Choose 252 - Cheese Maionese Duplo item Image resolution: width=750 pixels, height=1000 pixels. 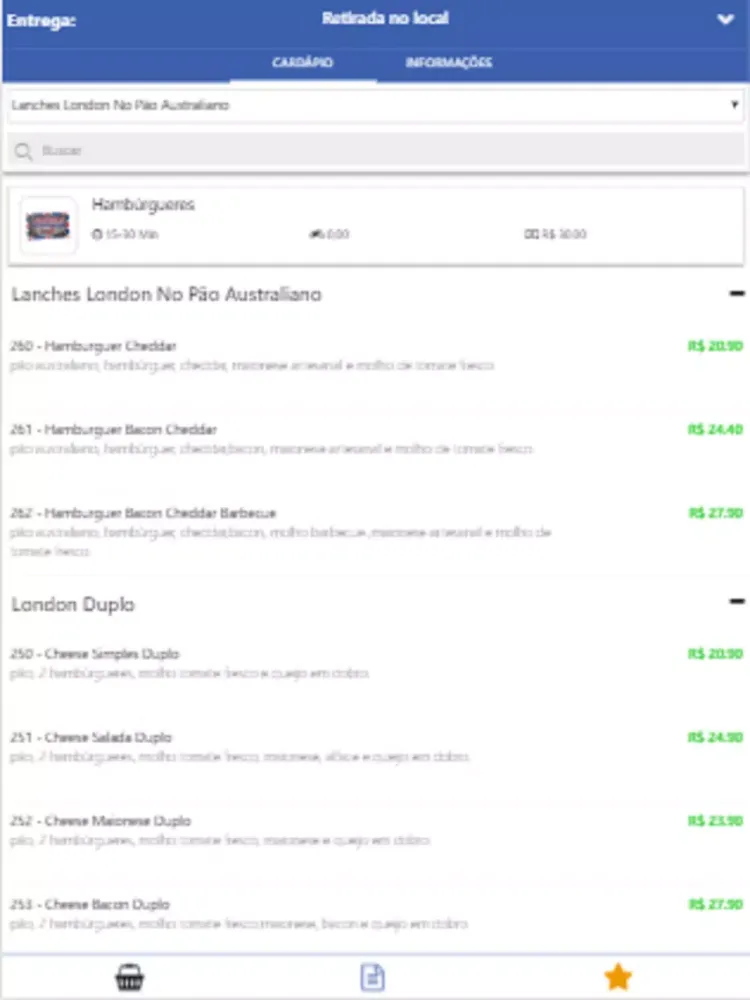100,821
